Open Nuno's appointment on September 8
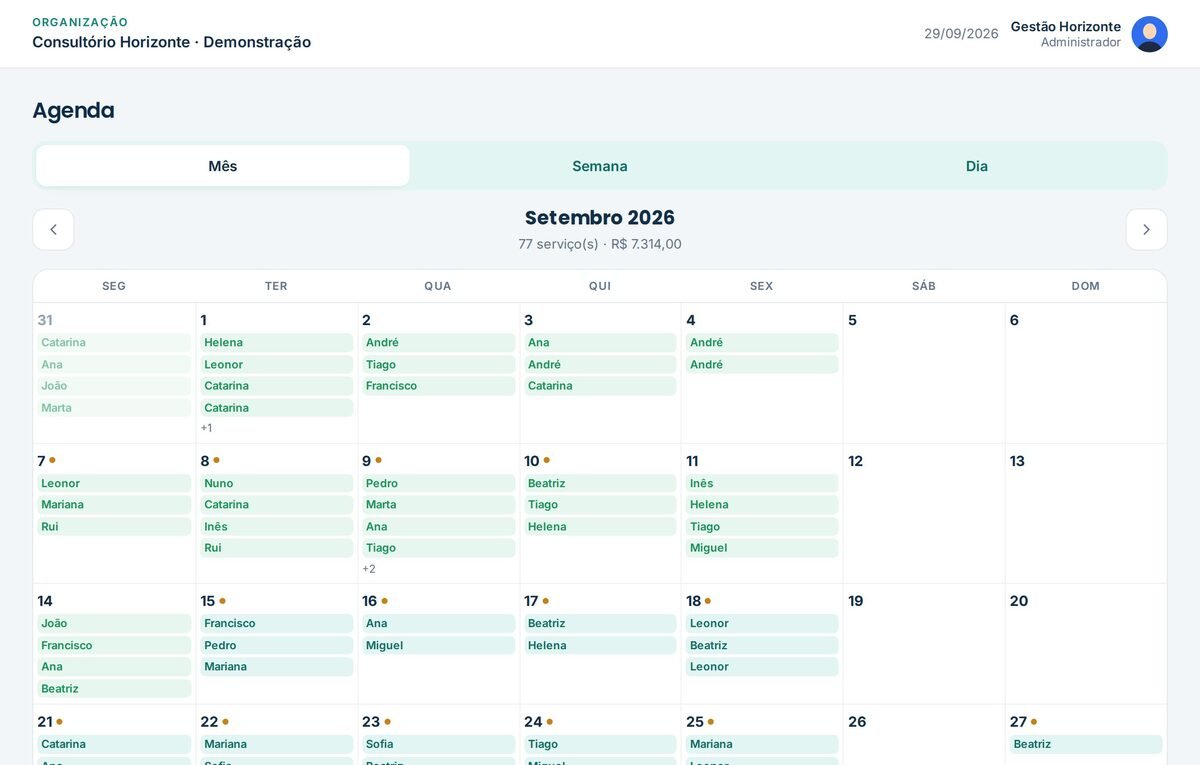1200x765 pixels. click(277, 483)
